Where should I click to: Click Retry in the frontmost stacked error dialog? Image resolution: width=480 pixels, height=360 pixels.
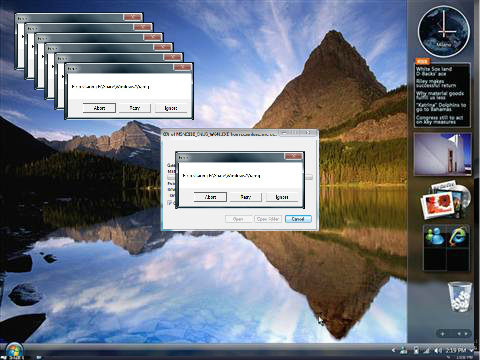(135, 108)
